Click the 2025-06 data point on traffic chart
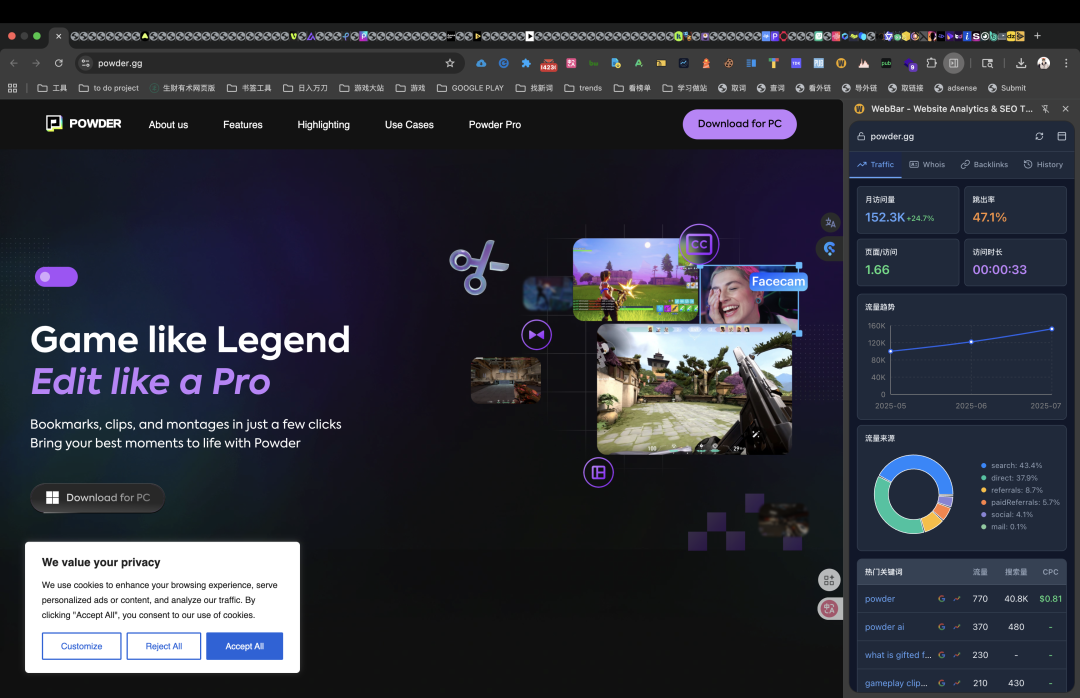Screen dimensions: 1080x698 point(971,342)
